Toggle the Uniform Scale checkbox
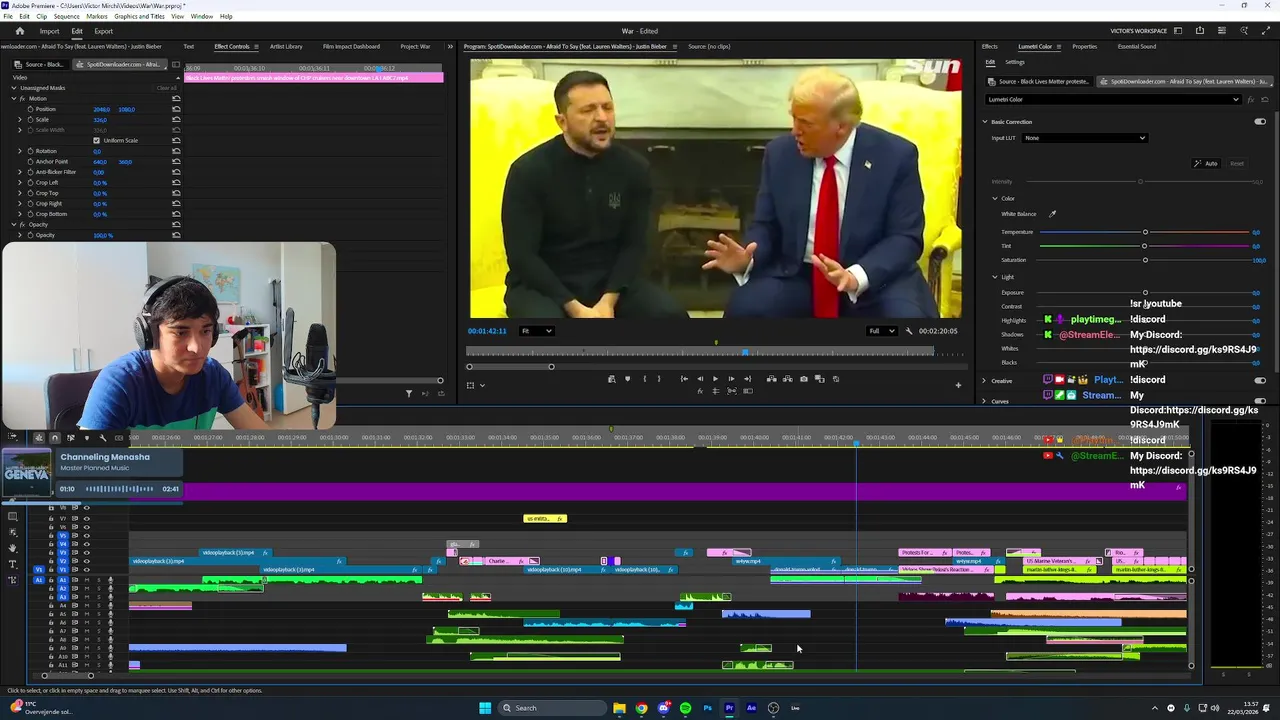Screen dimensions: 1280x720 (x=96, y=140)
